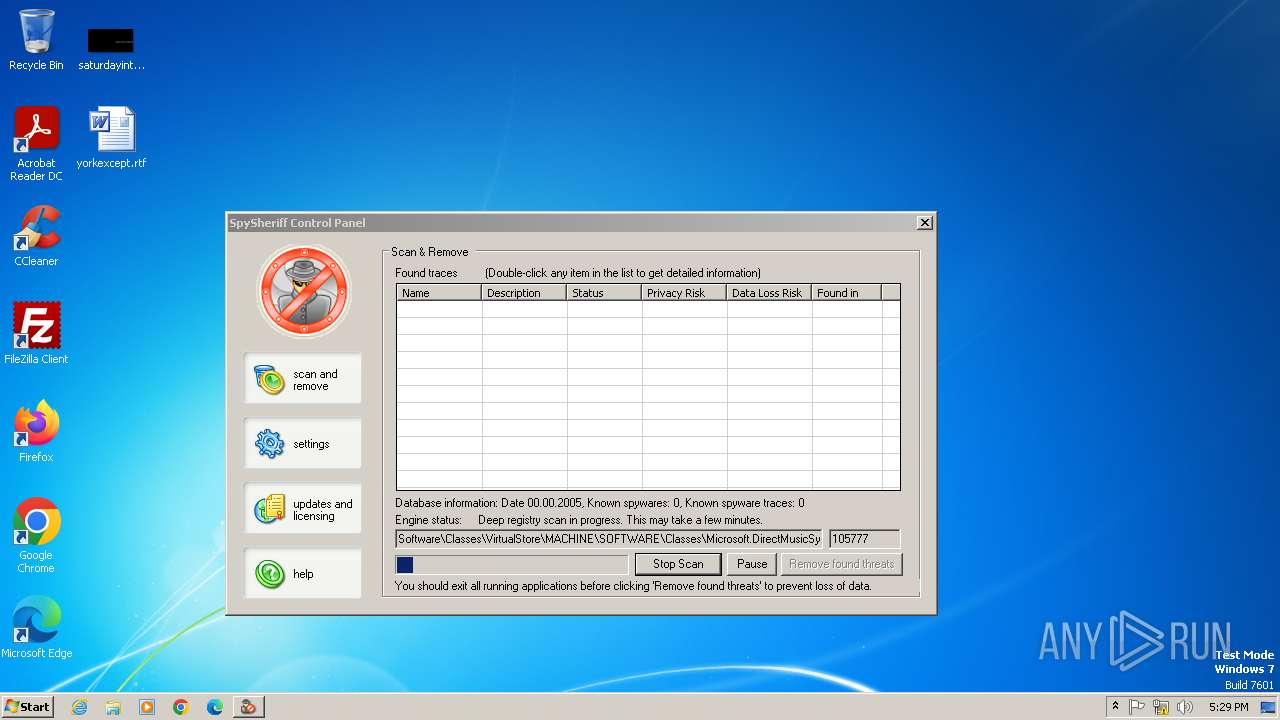Sort the list by Privacy Risk column
The height and width of the screenshot is (720, 1280).
click(x=684, y=293)
